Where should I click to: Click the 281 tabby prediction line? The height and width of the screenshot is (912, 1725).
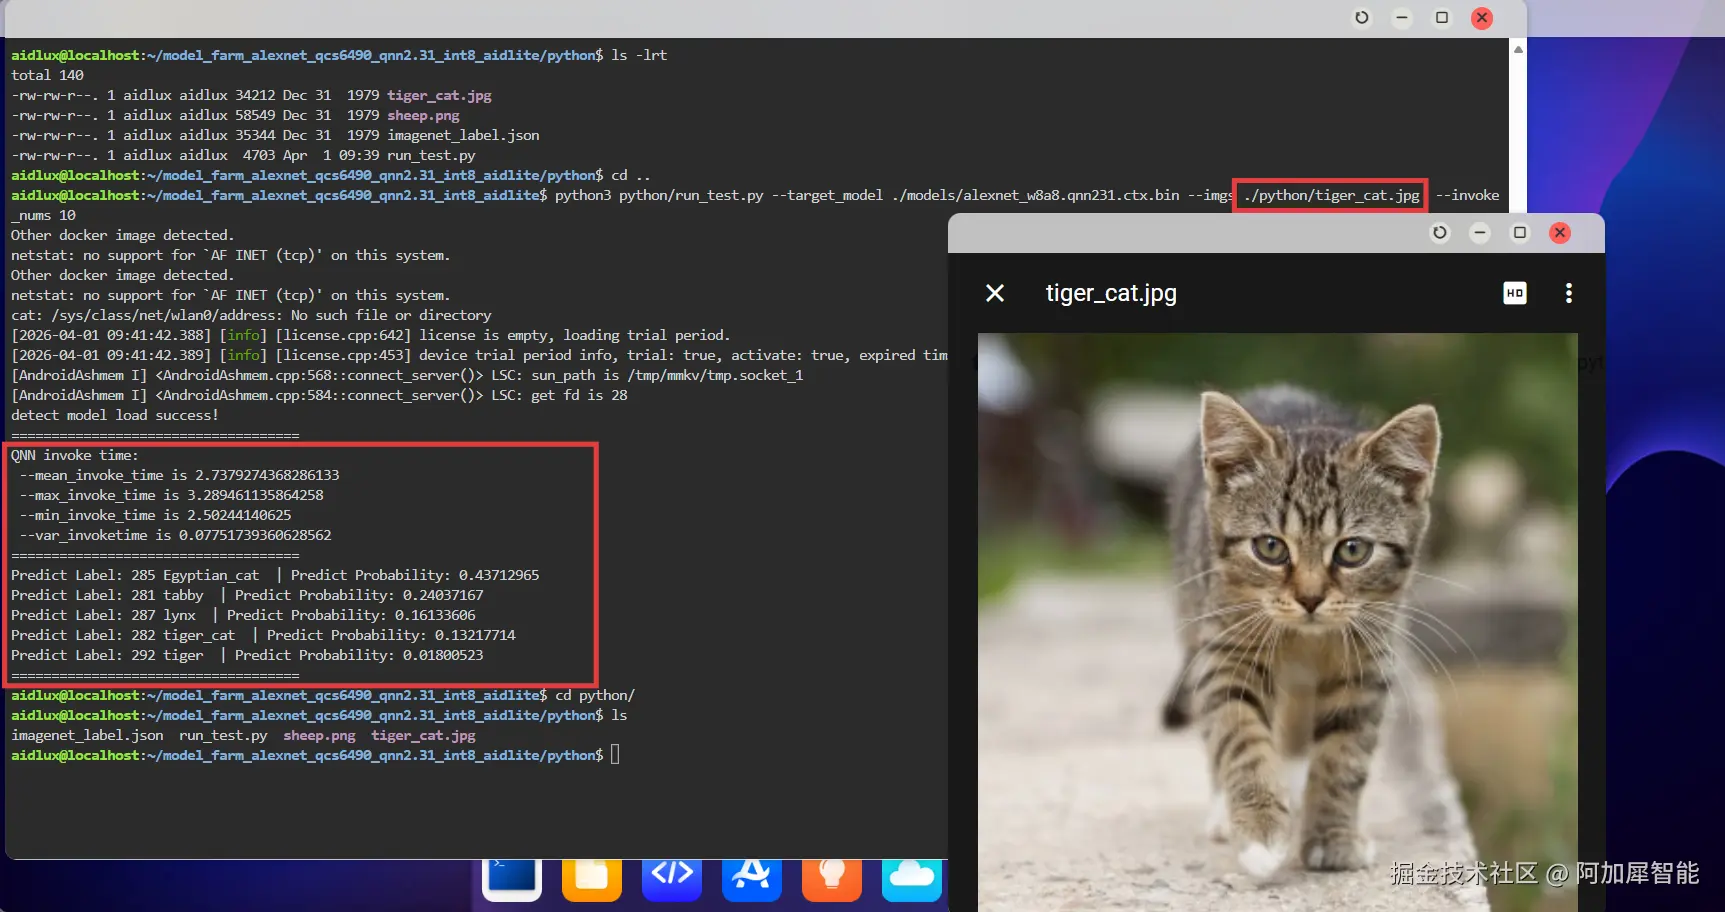pyautogui.click(x=247, y=595)
